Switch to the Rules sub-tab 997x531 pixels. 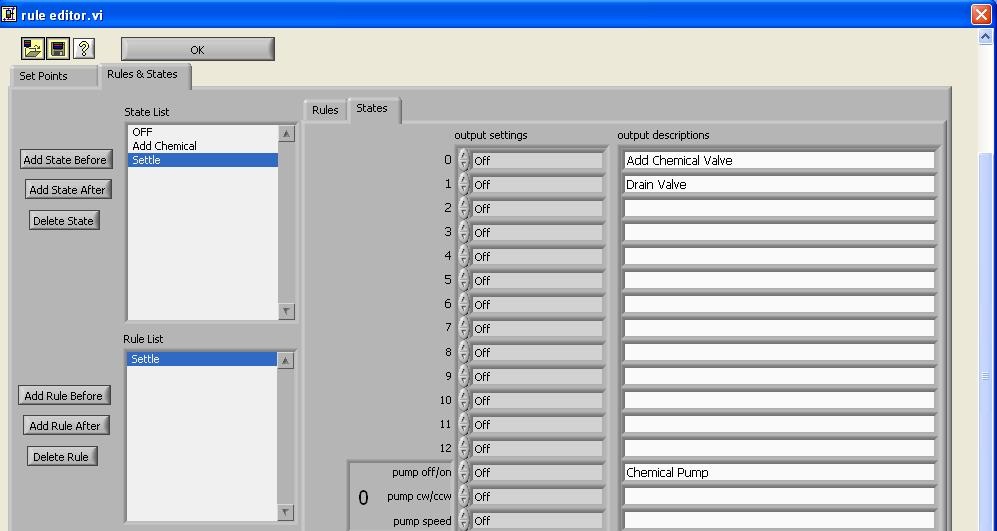point(325,110)
